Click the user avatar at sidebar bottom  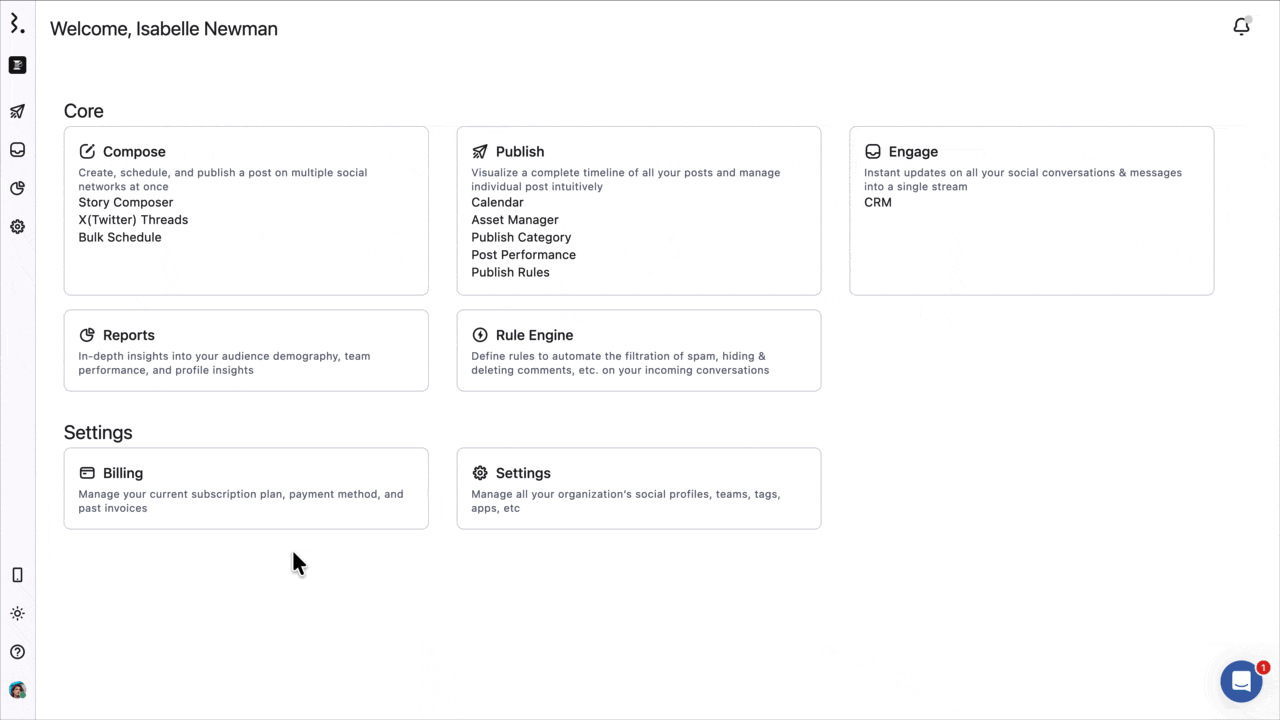tap(17, 690)
